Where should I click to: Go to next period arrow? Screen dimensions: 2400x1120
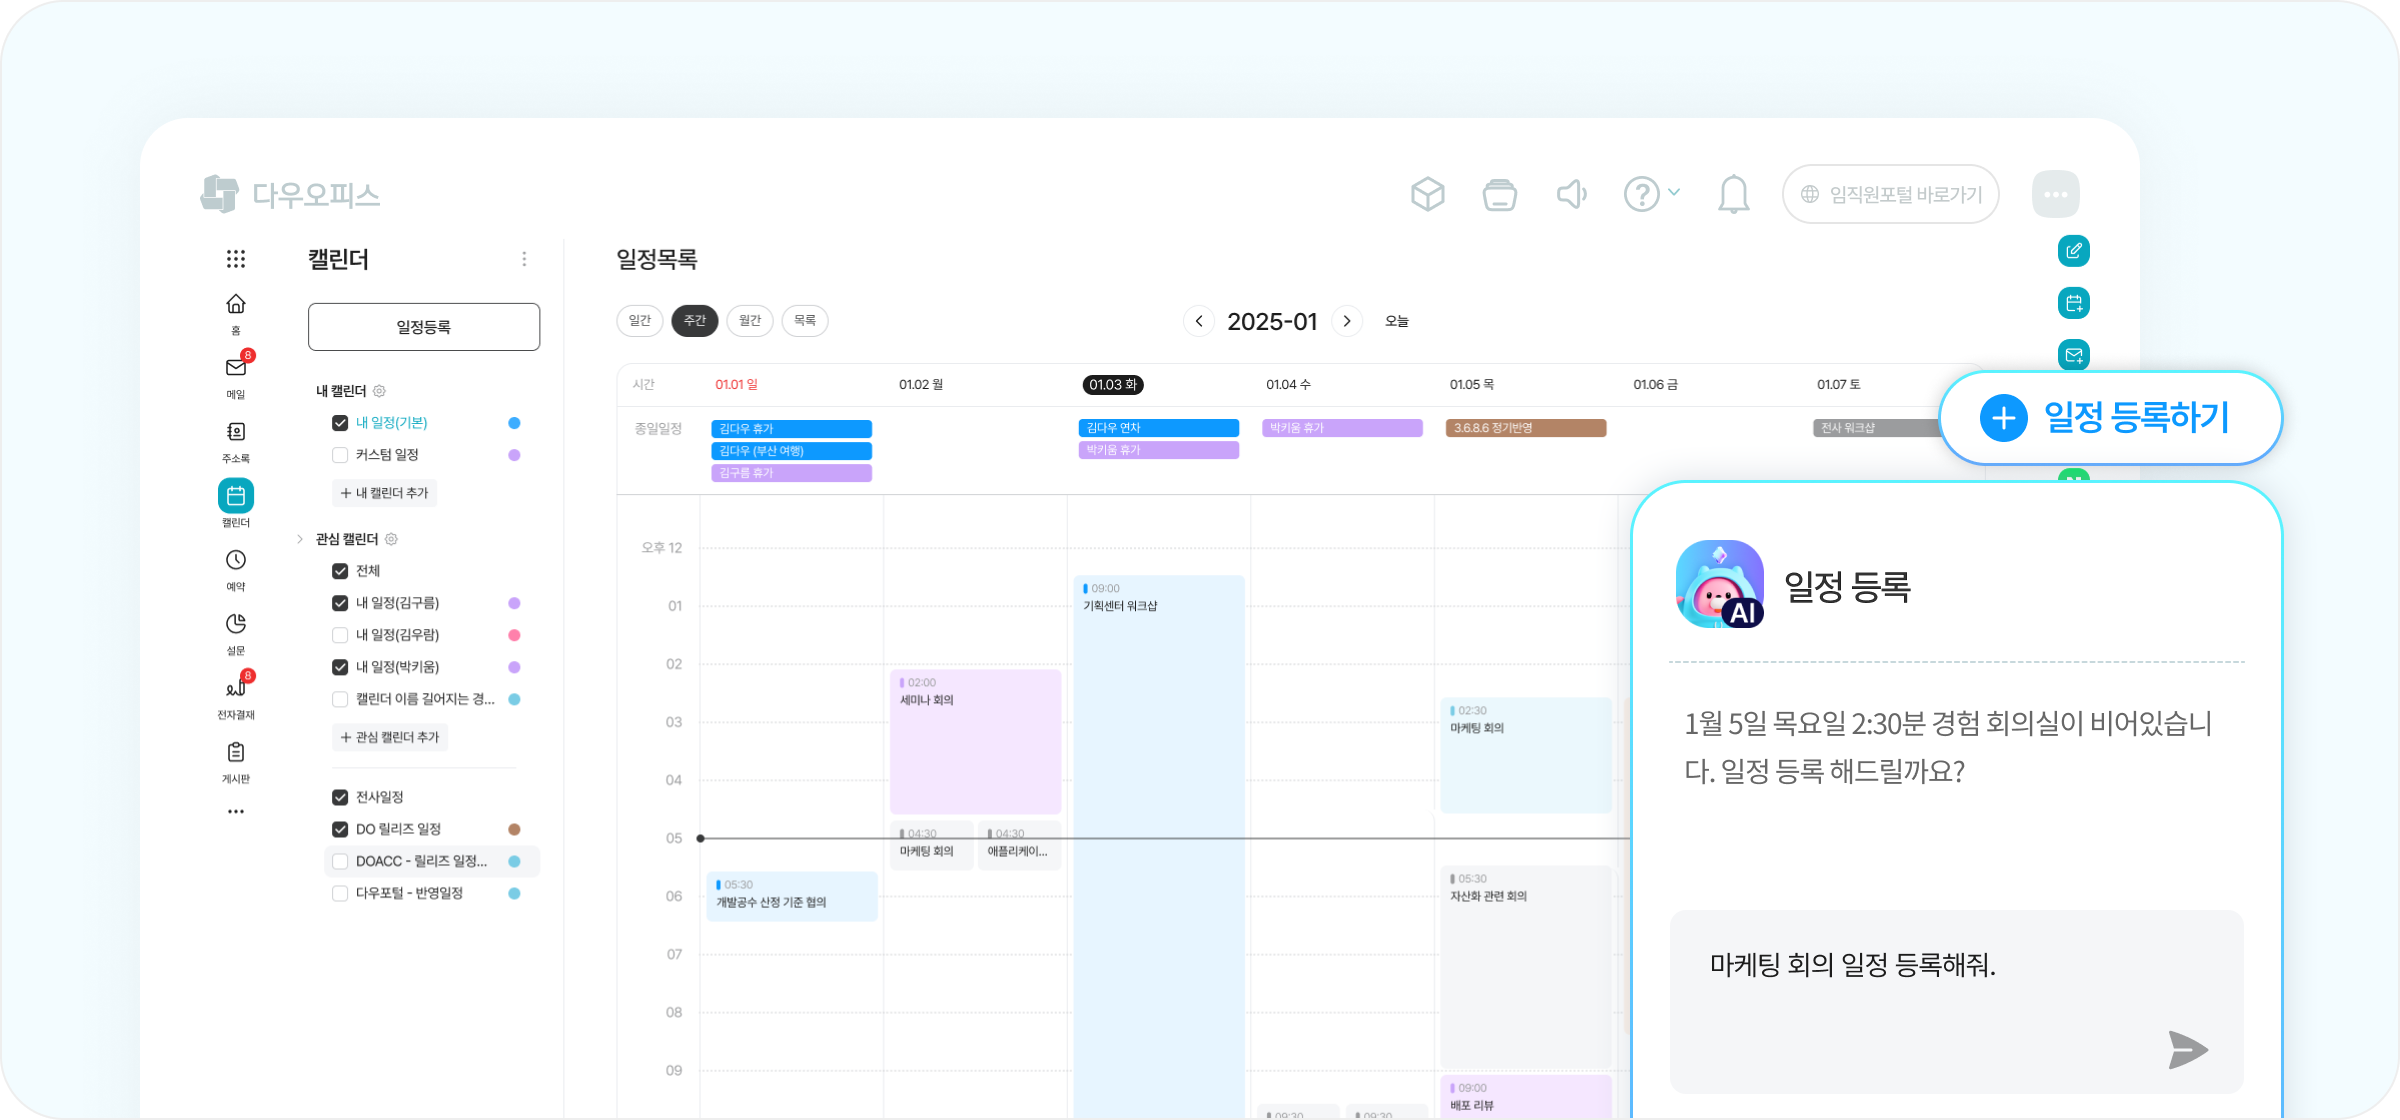[1347, 321]
